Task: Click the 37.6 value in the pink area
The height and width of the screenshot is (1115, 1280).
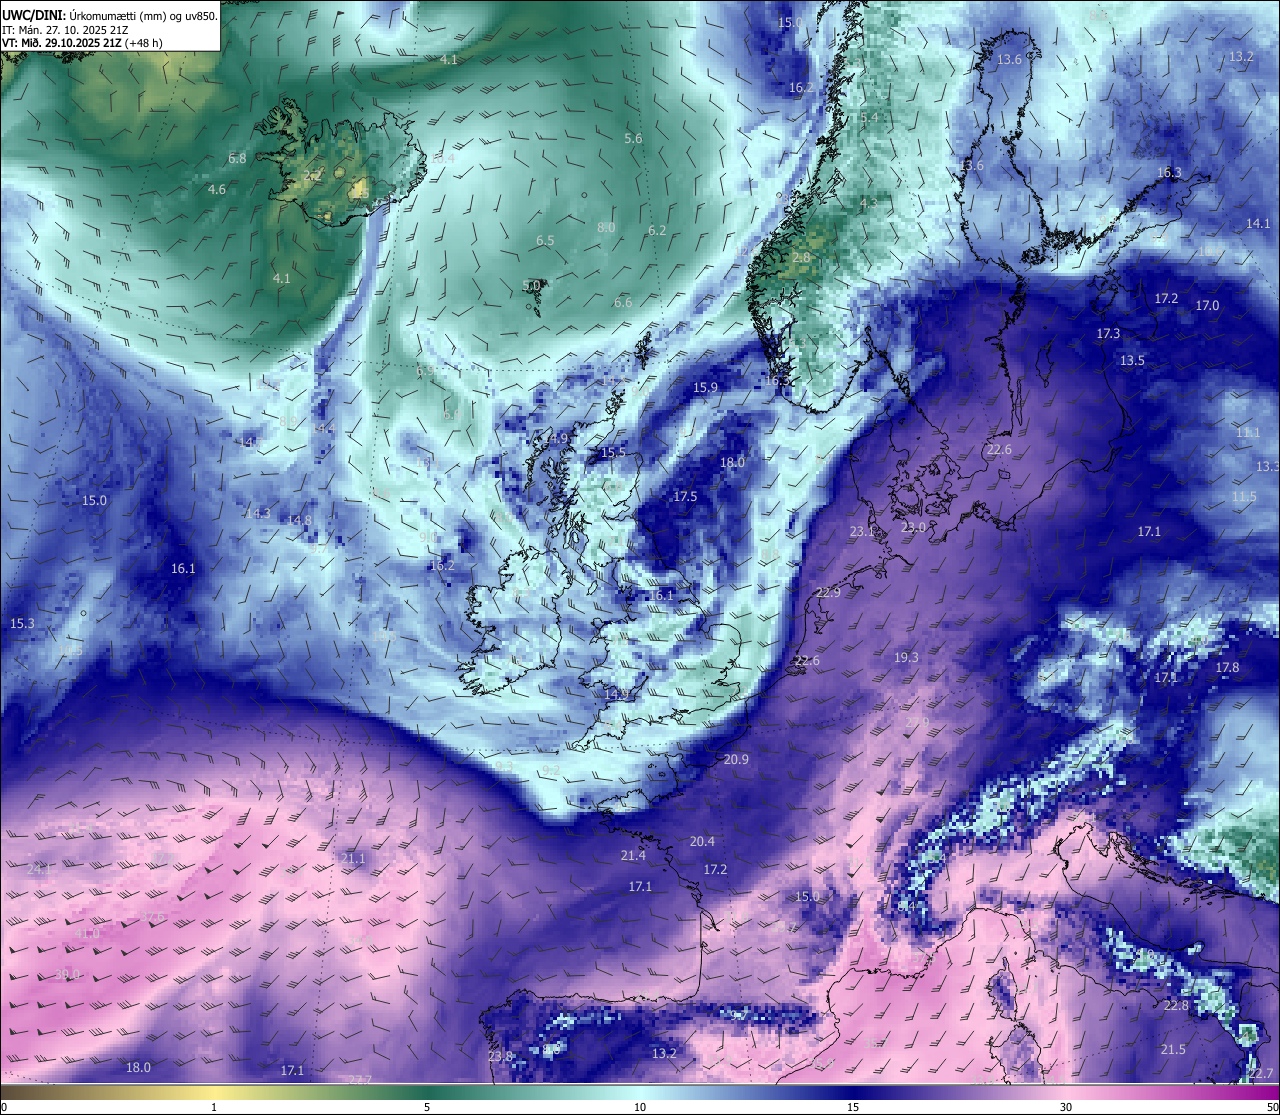Action: (153, 916)
